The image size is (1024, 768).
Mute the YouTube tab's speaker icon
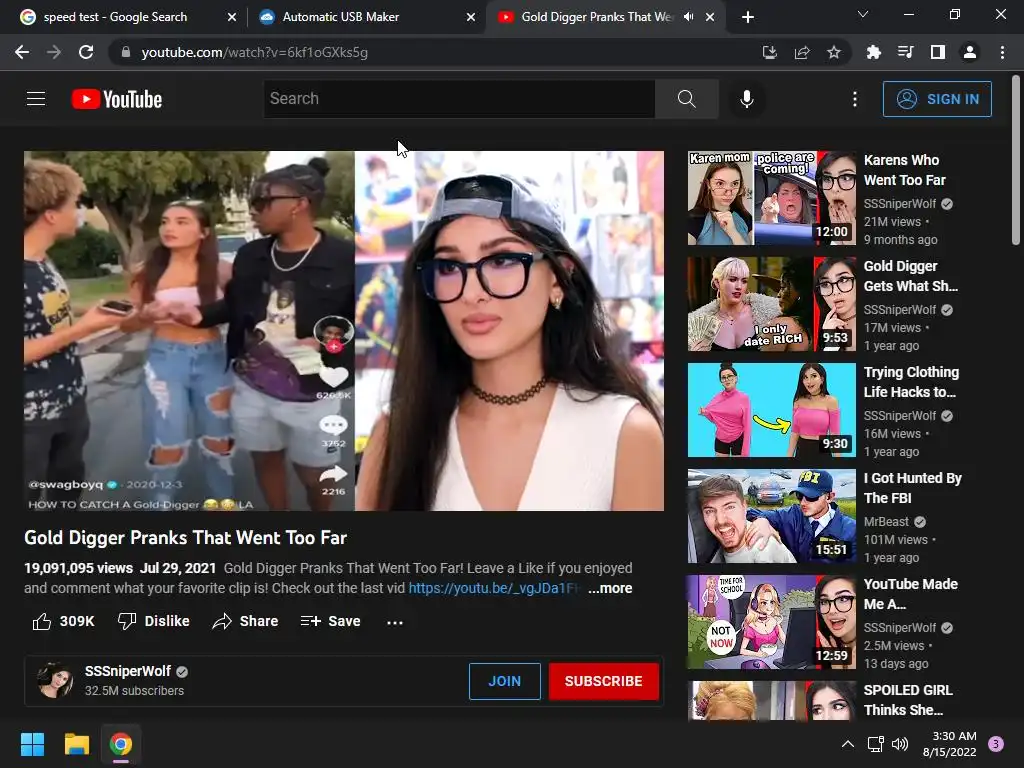point(688,17)
